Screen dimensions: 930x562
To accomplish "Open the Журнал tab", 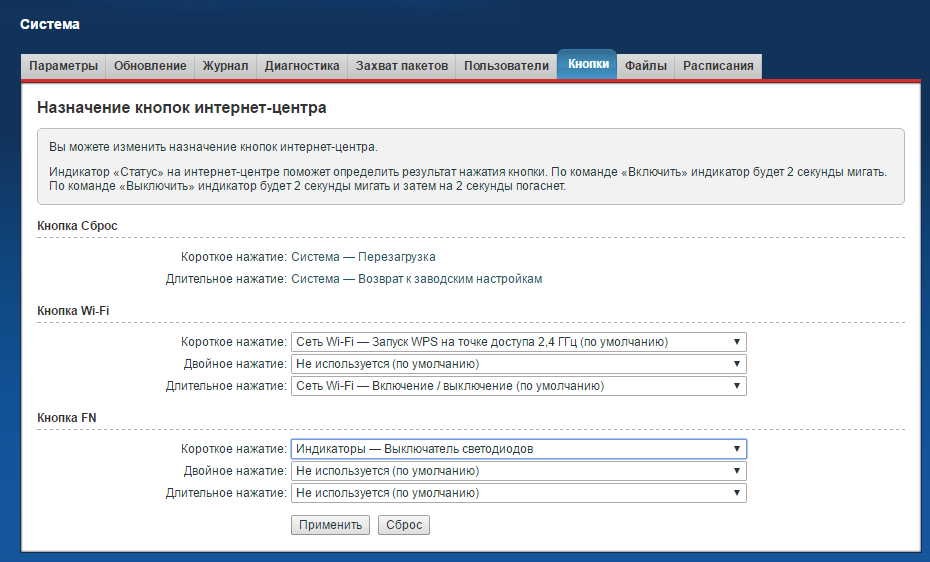I will click(225, 66).
